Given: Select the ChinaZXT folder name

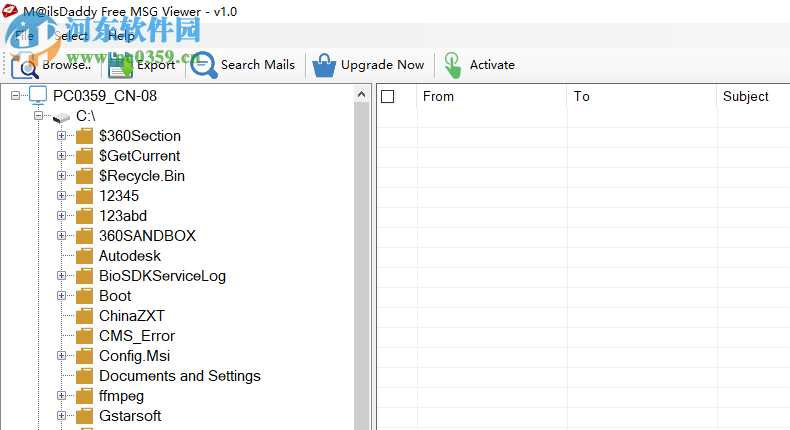Looking at the screenshot, I should (132, 316).
